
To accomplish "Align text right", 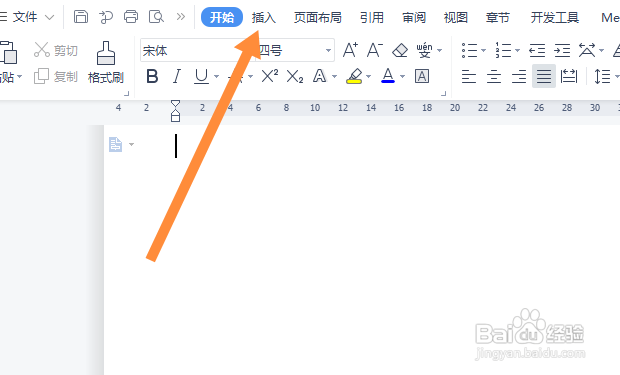I will click(519, 76).
